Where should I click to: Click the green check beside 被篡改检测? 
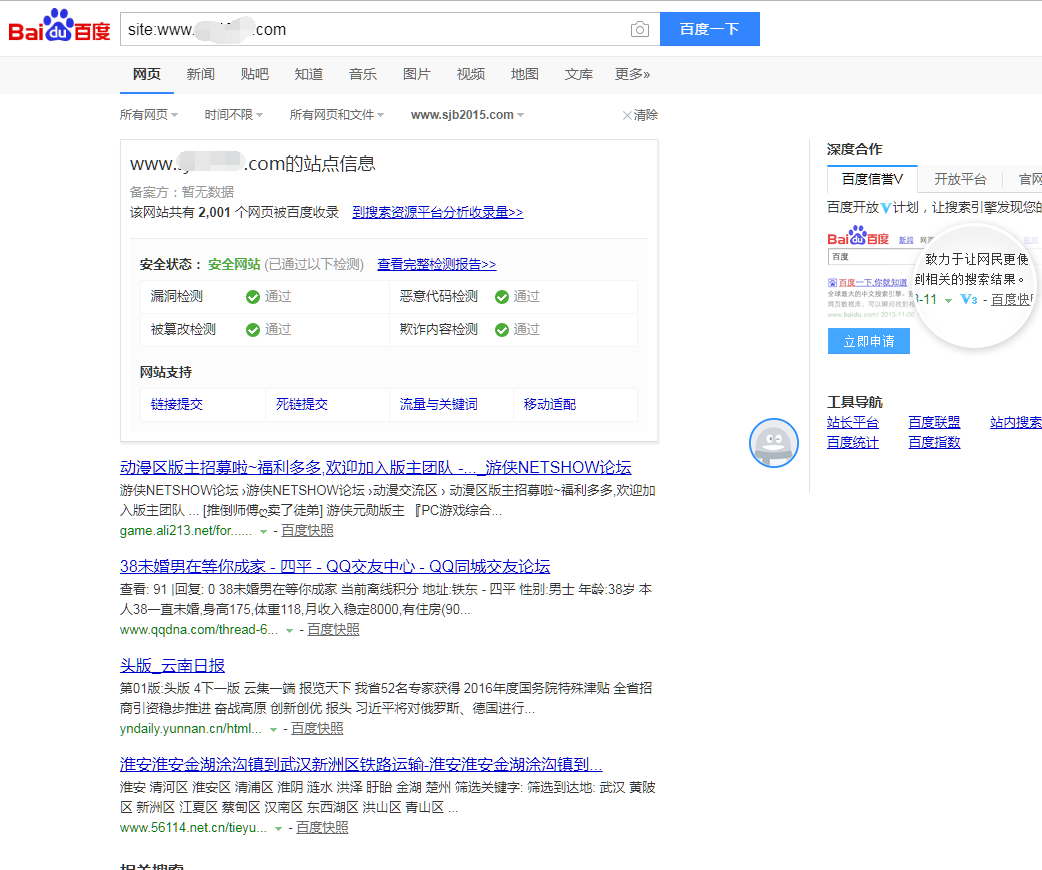pos(253,330)
